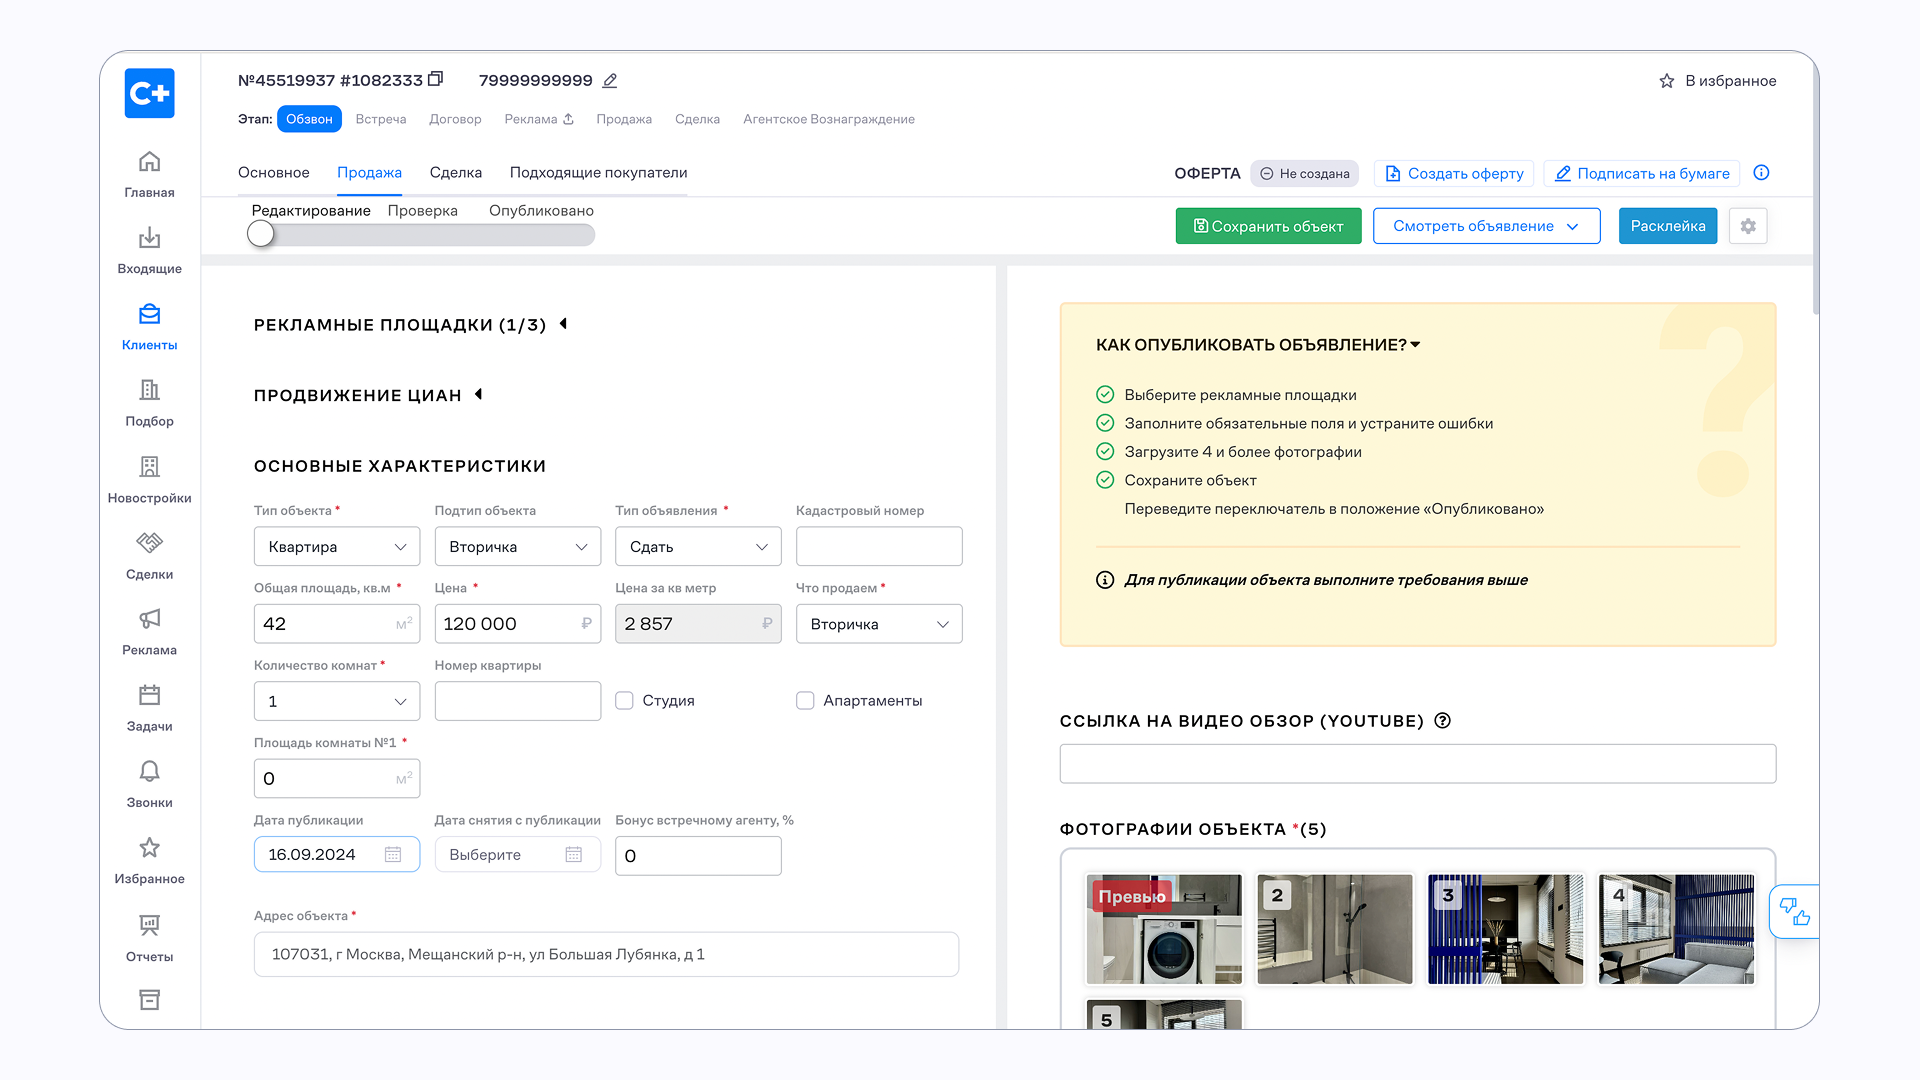This screenshot has width=1920, height=1080.
Task: Set publication status to Опубликовано
Action: pyautogui.click(x=541, y=211)
